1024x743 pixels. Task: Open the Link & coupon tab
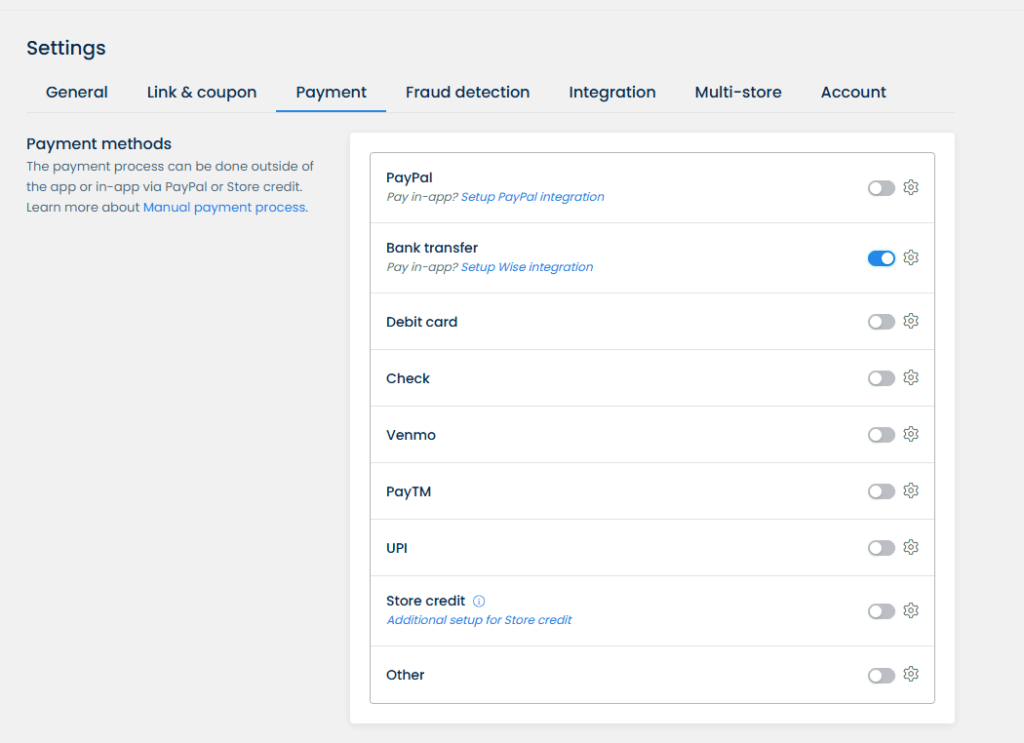202,92
